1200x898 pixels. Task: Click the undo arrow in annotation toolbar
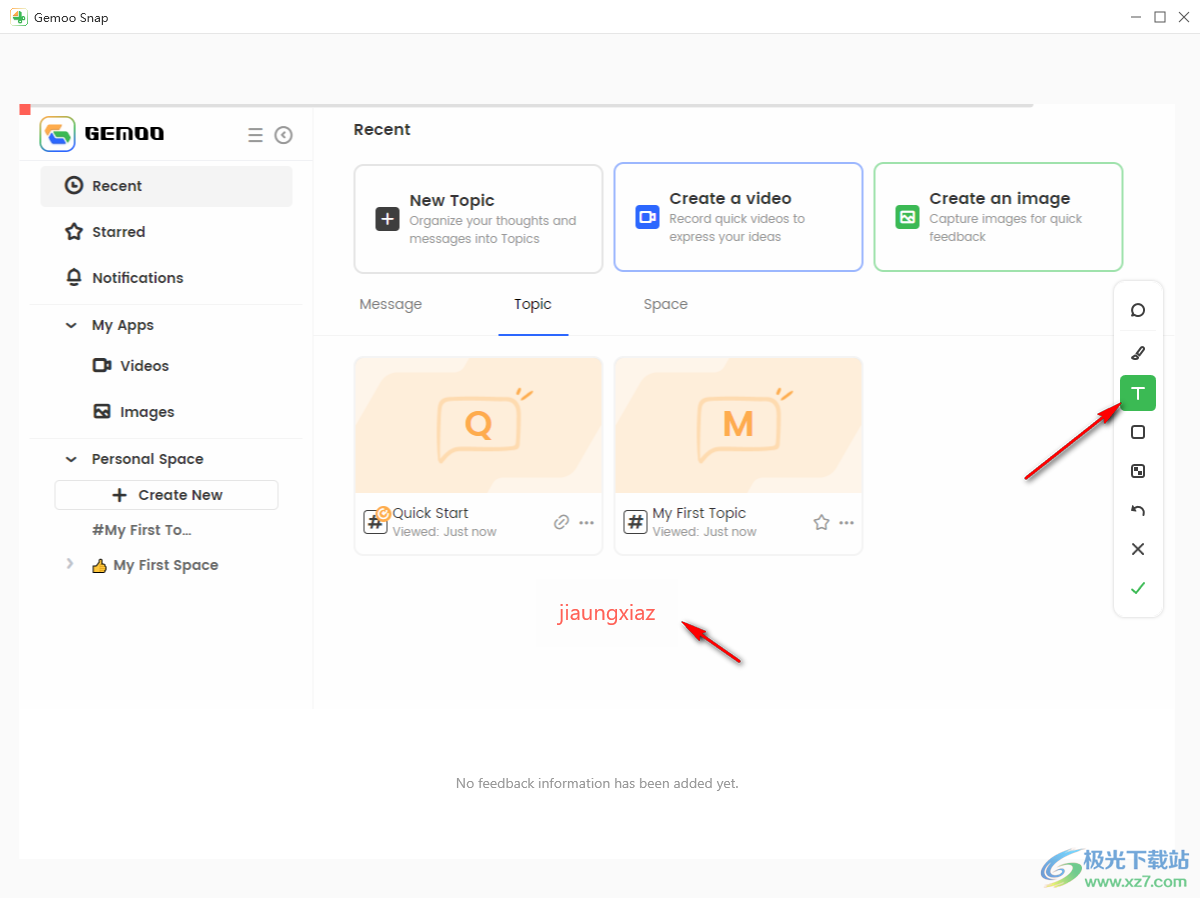1137,511
